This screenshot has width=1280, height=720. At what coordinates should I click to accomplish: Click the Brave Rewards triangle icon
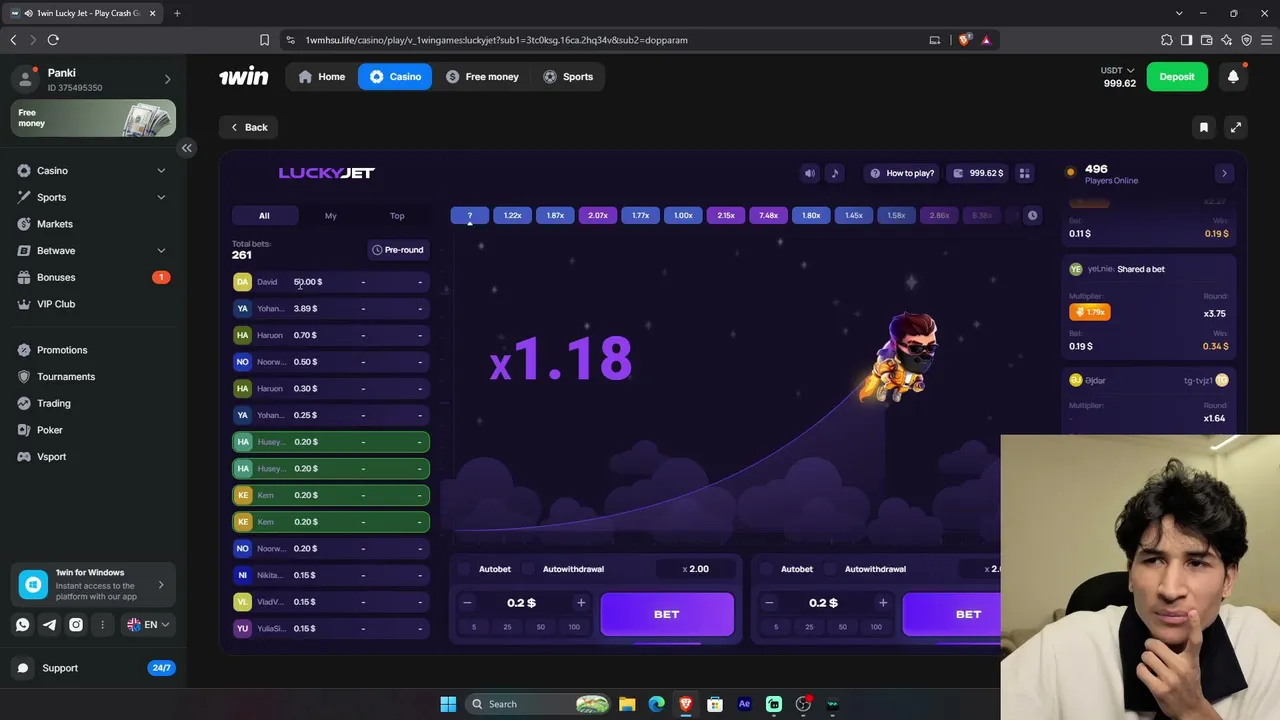(x=986, y=40)
